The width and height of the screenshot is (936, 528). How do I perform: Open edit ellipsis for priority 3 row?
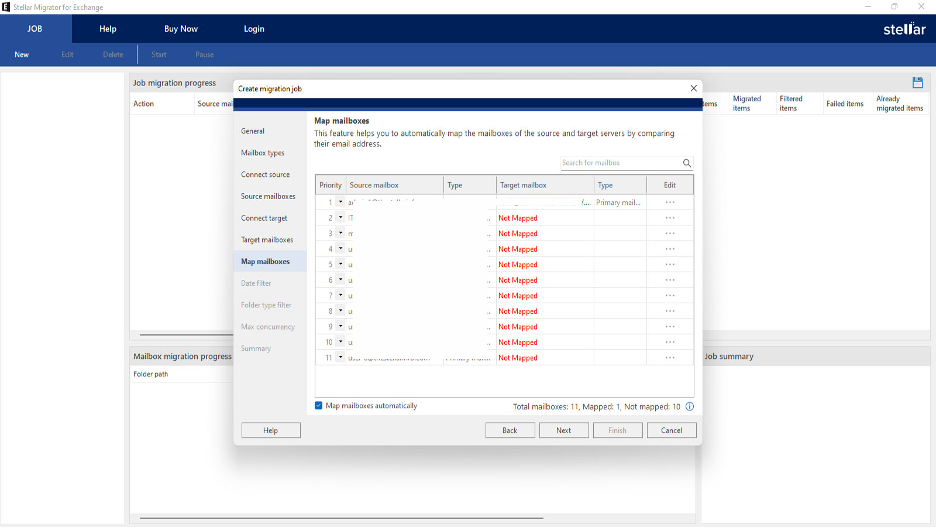(x=670, y=233)
